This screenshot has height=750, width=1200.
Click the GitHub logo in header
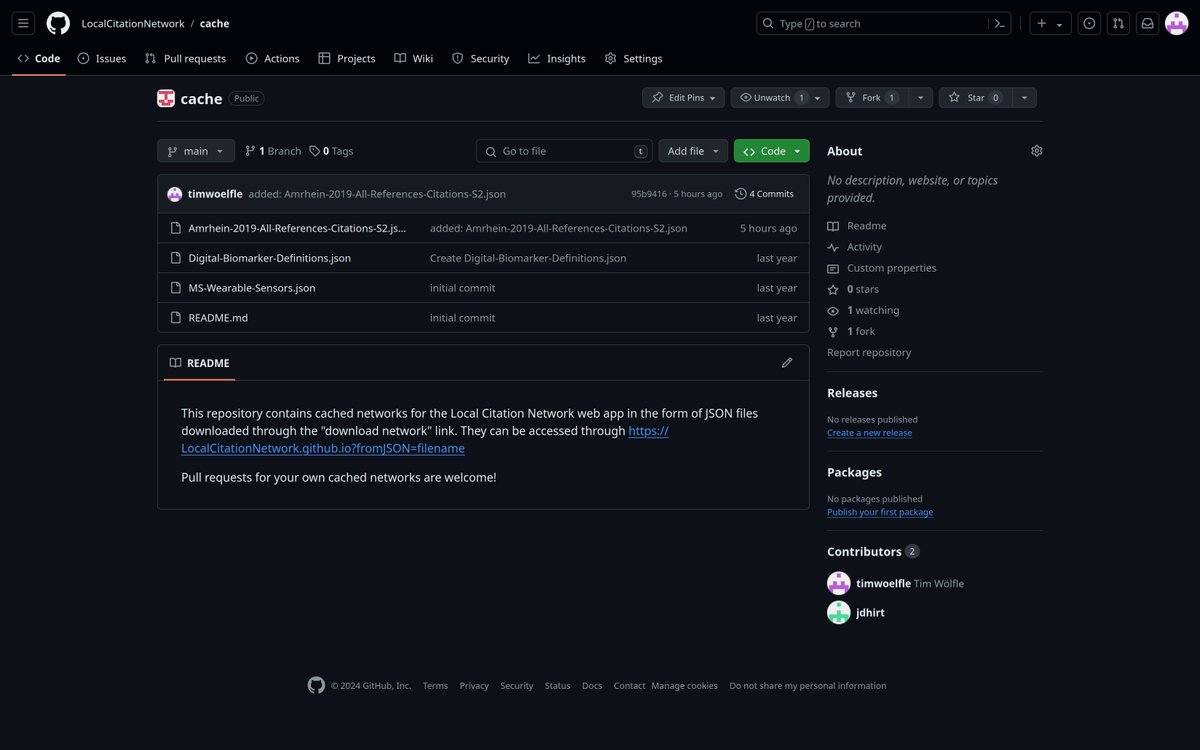(58, 23)
